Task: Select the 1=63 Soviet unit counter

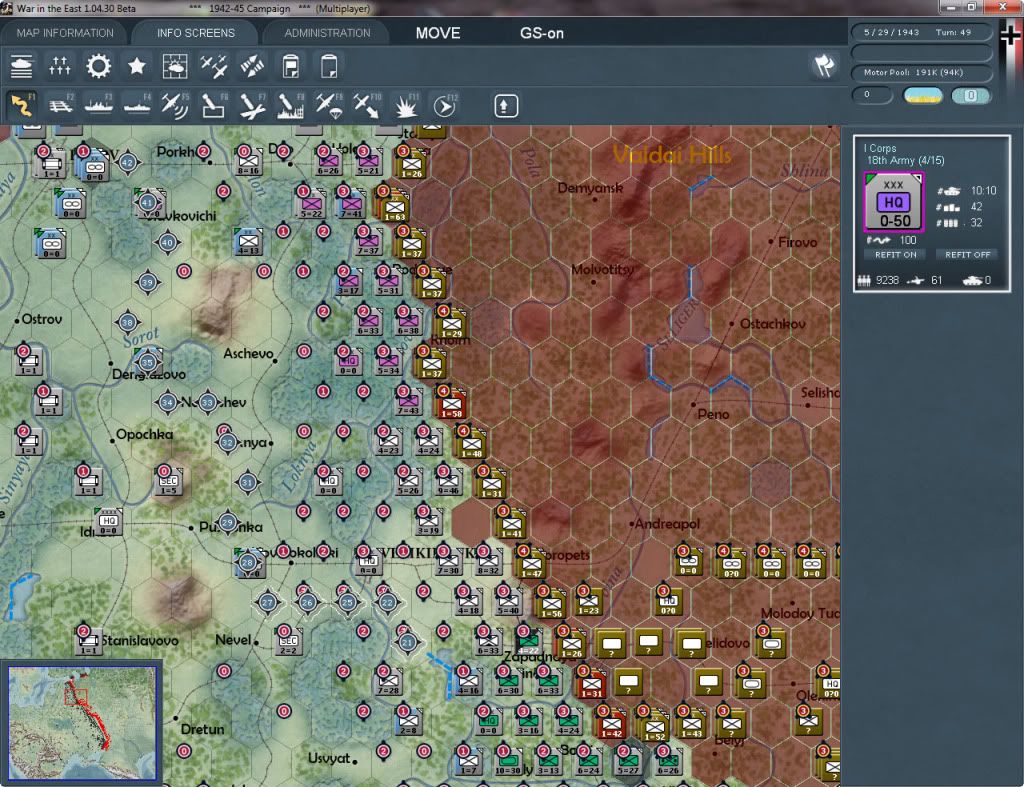Action: (394, 206)
